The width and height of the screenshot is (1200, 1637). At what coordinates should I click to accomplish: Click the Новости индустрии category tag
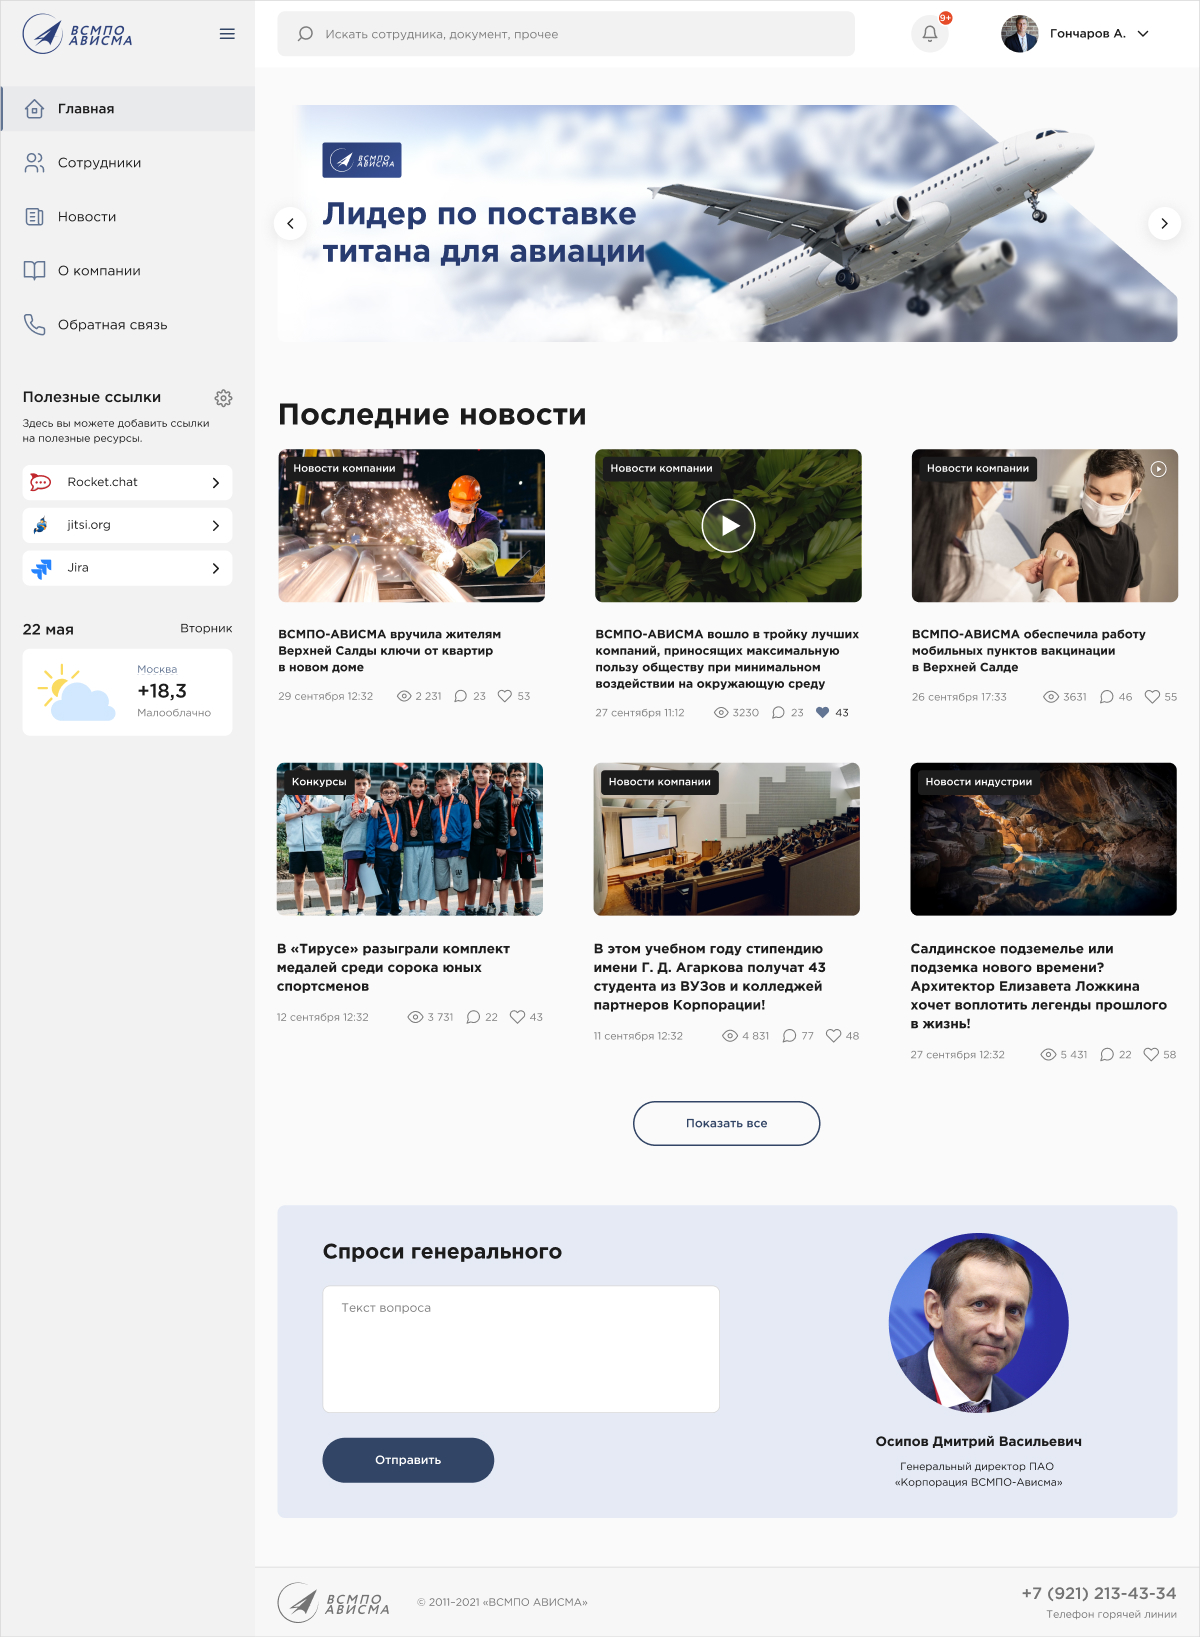[979, 782]
